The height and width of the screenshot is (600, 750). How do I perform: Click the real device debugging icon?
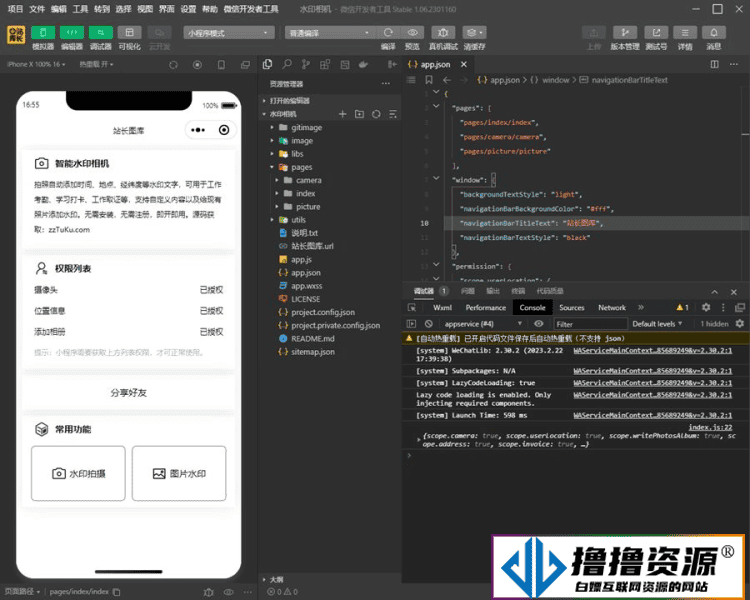pos(443,33)
